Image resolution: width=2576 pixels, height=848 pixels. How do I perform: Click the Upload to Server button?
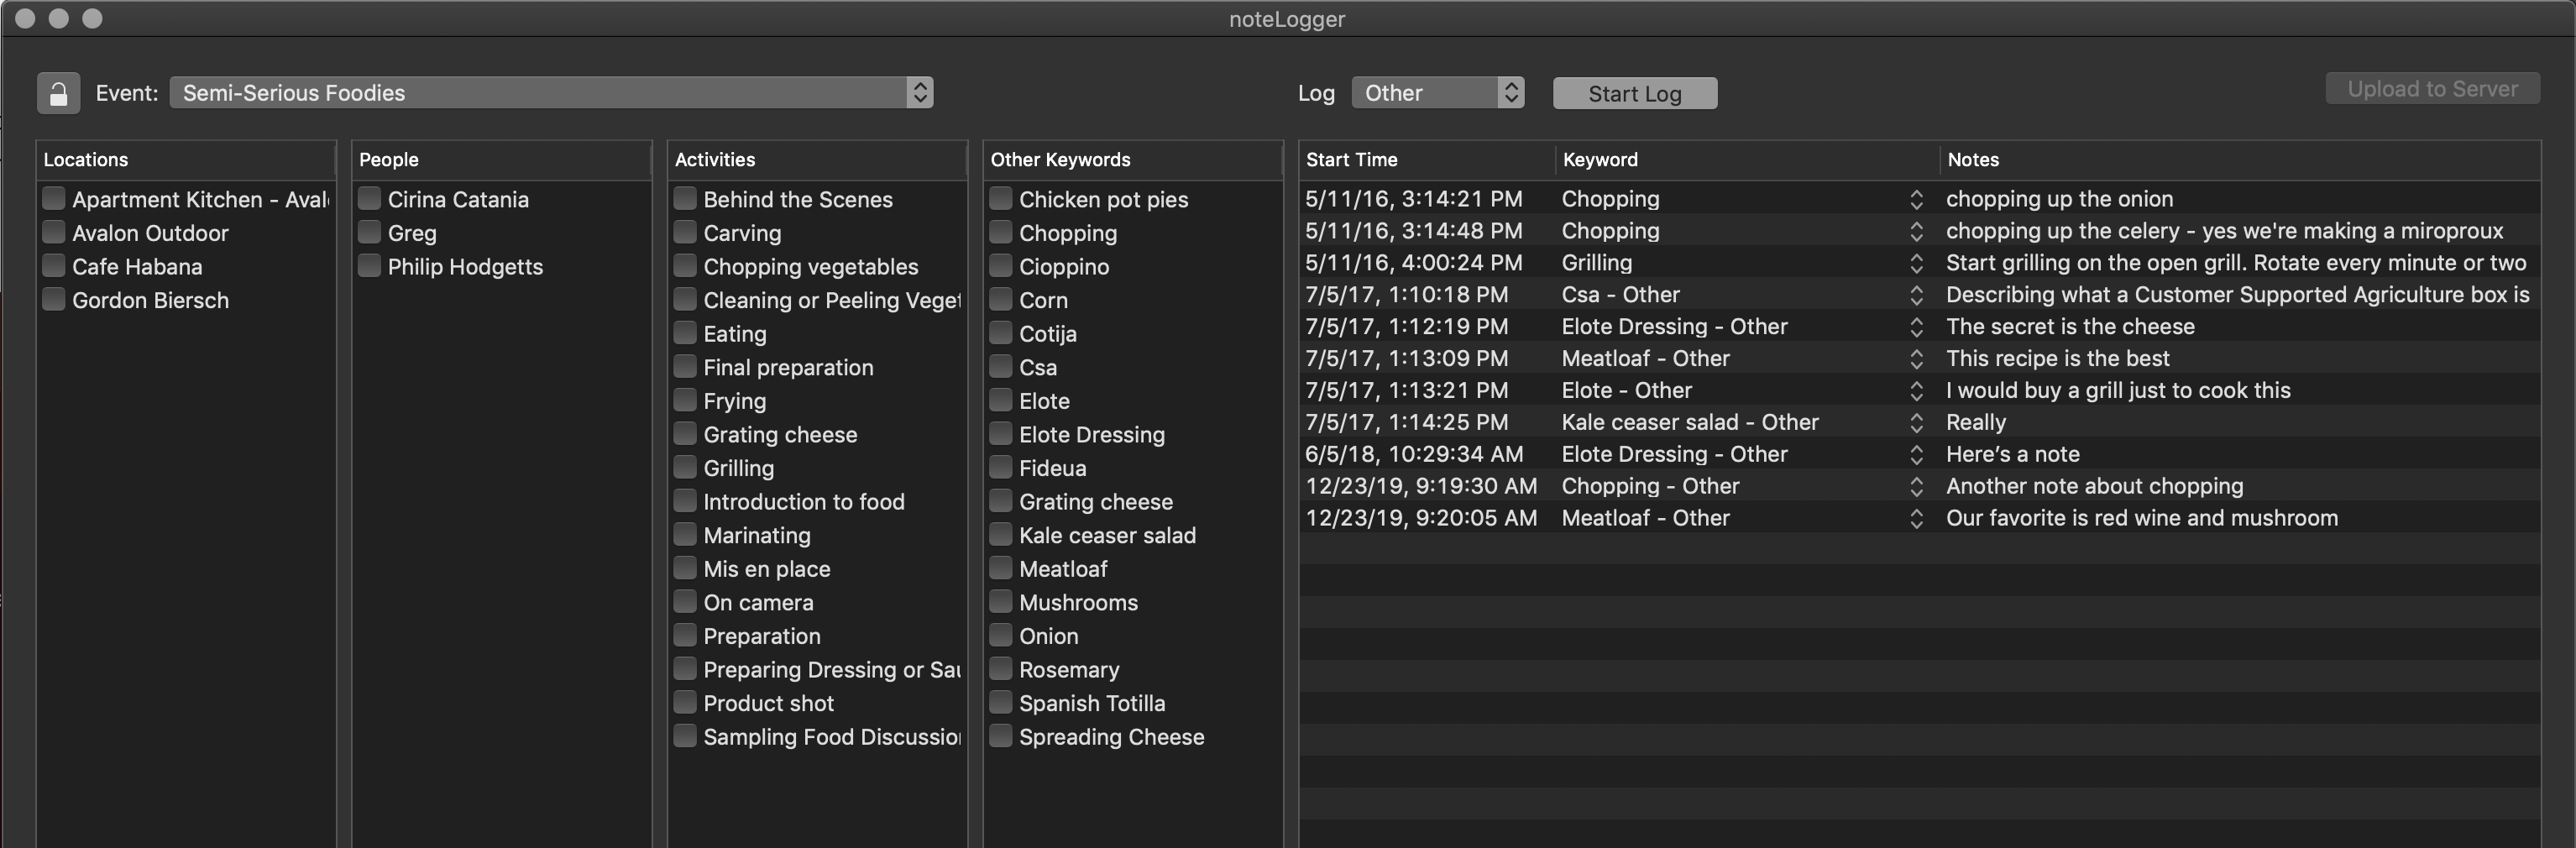[2431, 89]
